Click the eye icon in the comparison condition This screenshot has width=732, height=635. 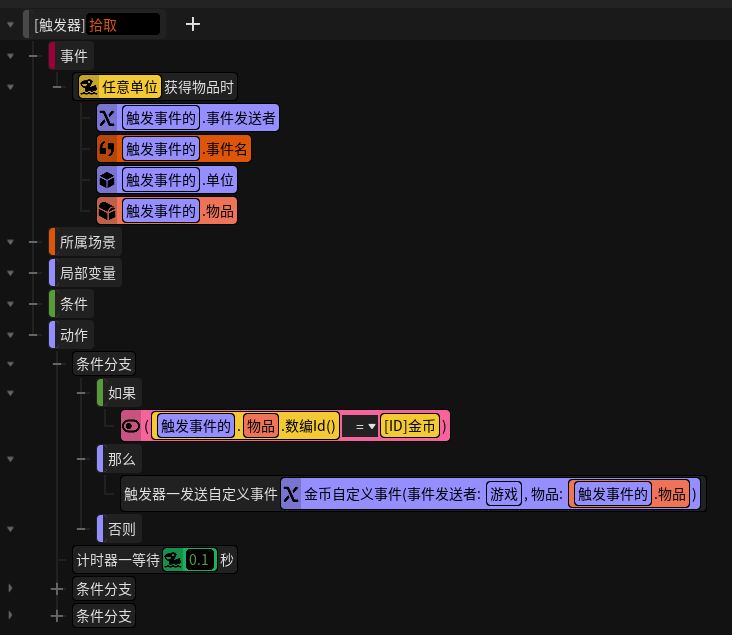[131, 426]
